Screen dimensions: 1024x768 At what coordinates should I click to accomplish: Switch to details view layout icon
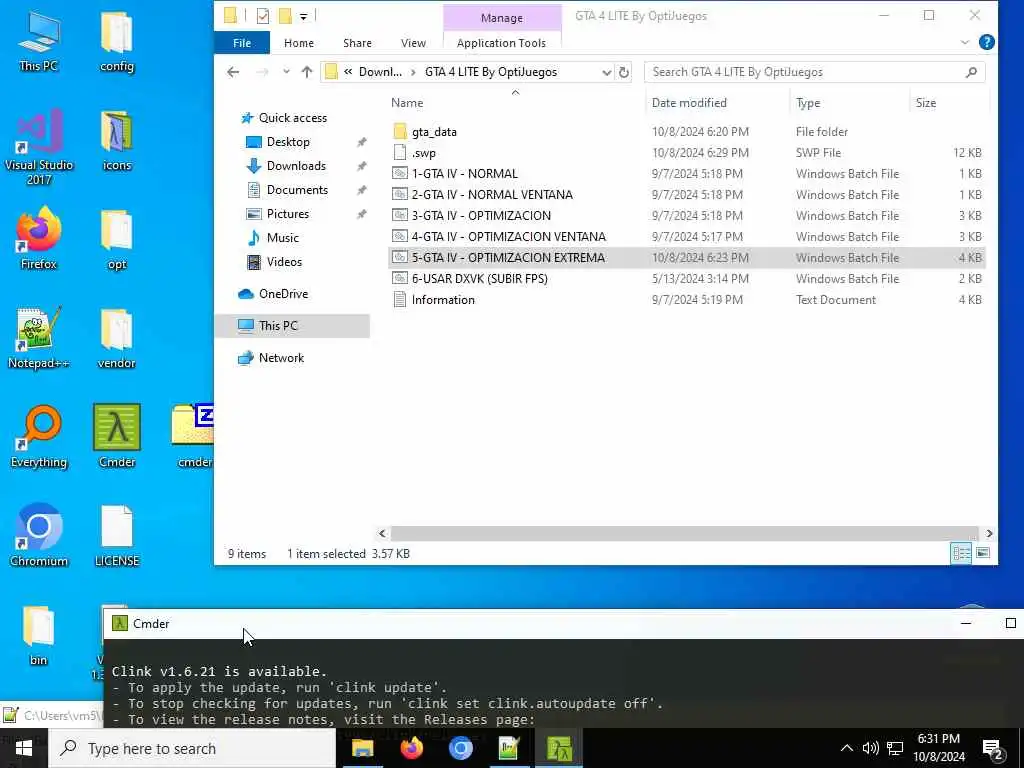[x=961, y=553]
